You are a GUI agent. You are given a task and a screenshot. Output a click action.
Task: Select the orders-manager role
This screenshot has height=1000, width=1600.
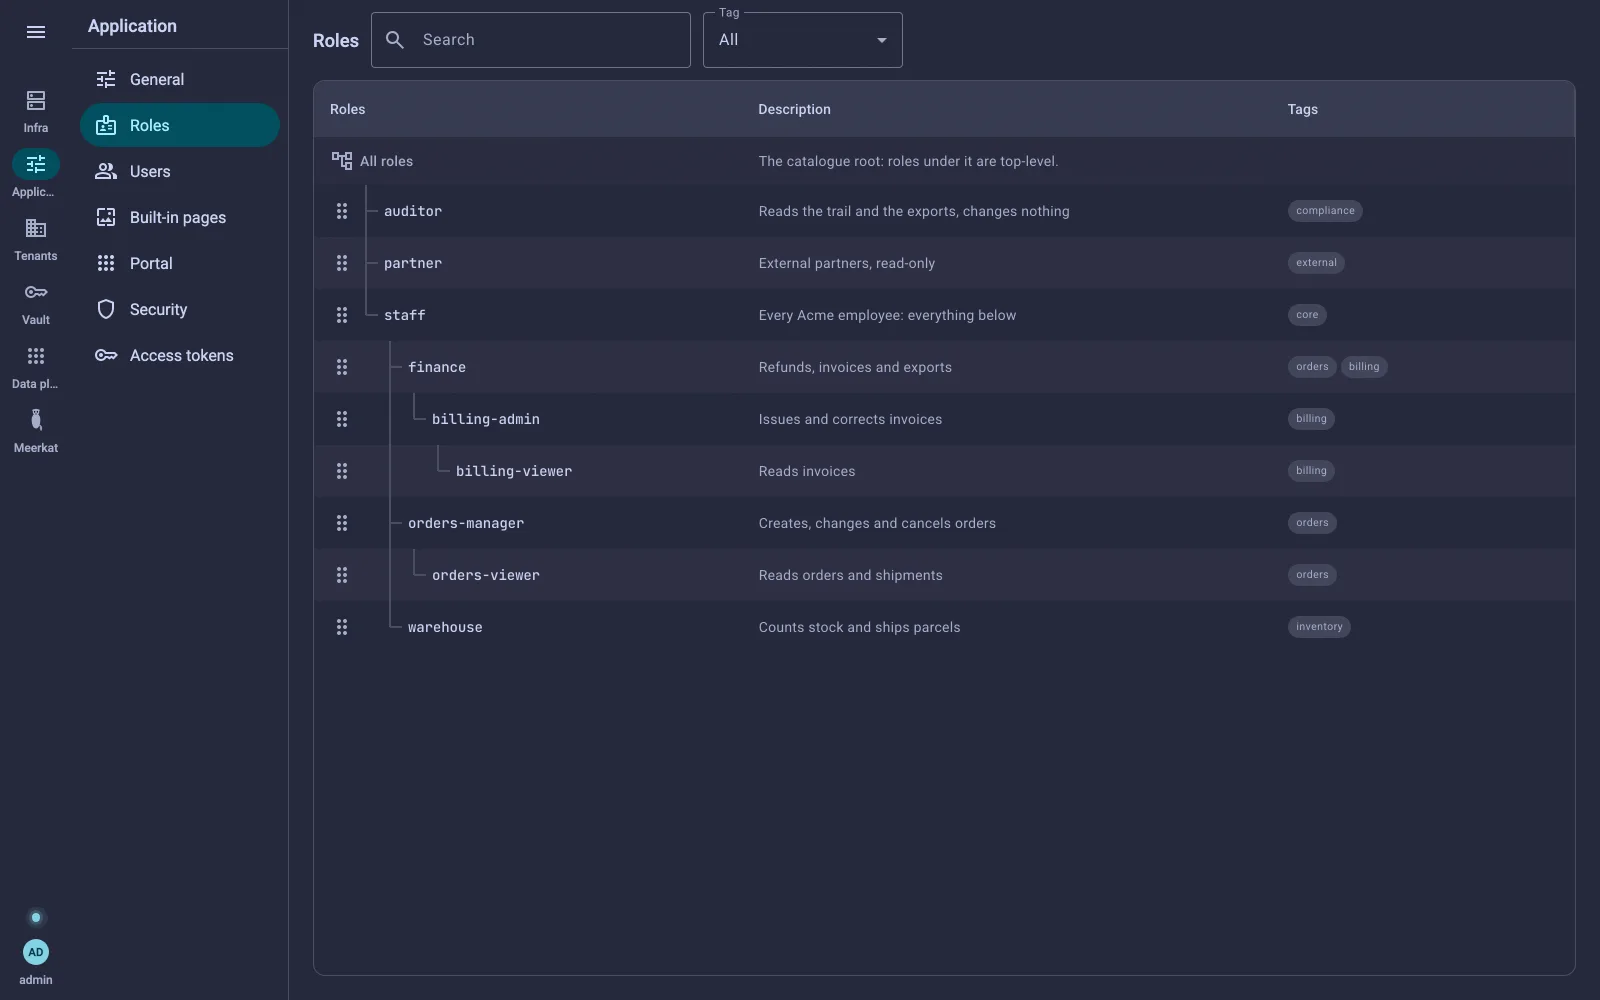[466, 523]
